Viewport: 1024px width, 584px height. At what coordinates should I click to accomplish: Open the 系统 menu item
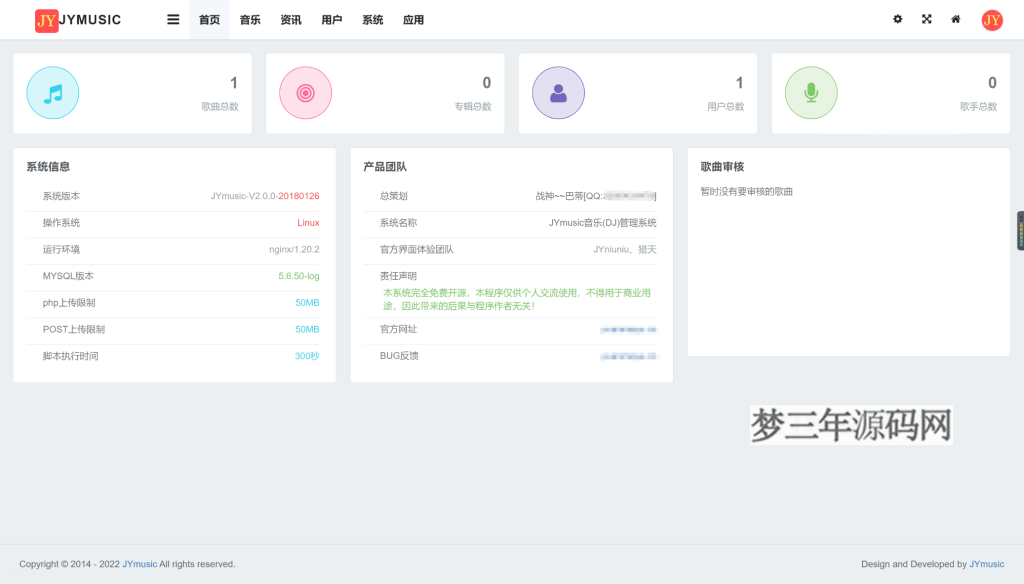tap(372, 19)
